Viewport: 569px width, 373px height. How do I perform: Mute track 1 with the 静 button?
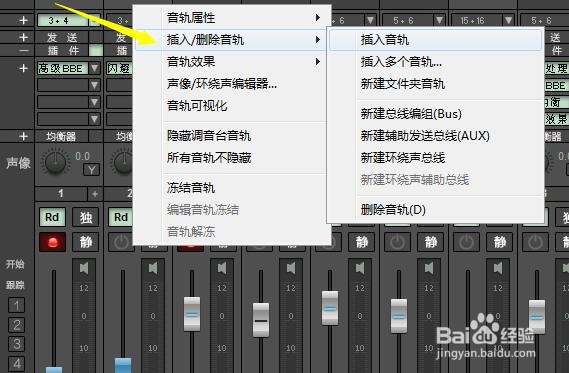point(86,242)
